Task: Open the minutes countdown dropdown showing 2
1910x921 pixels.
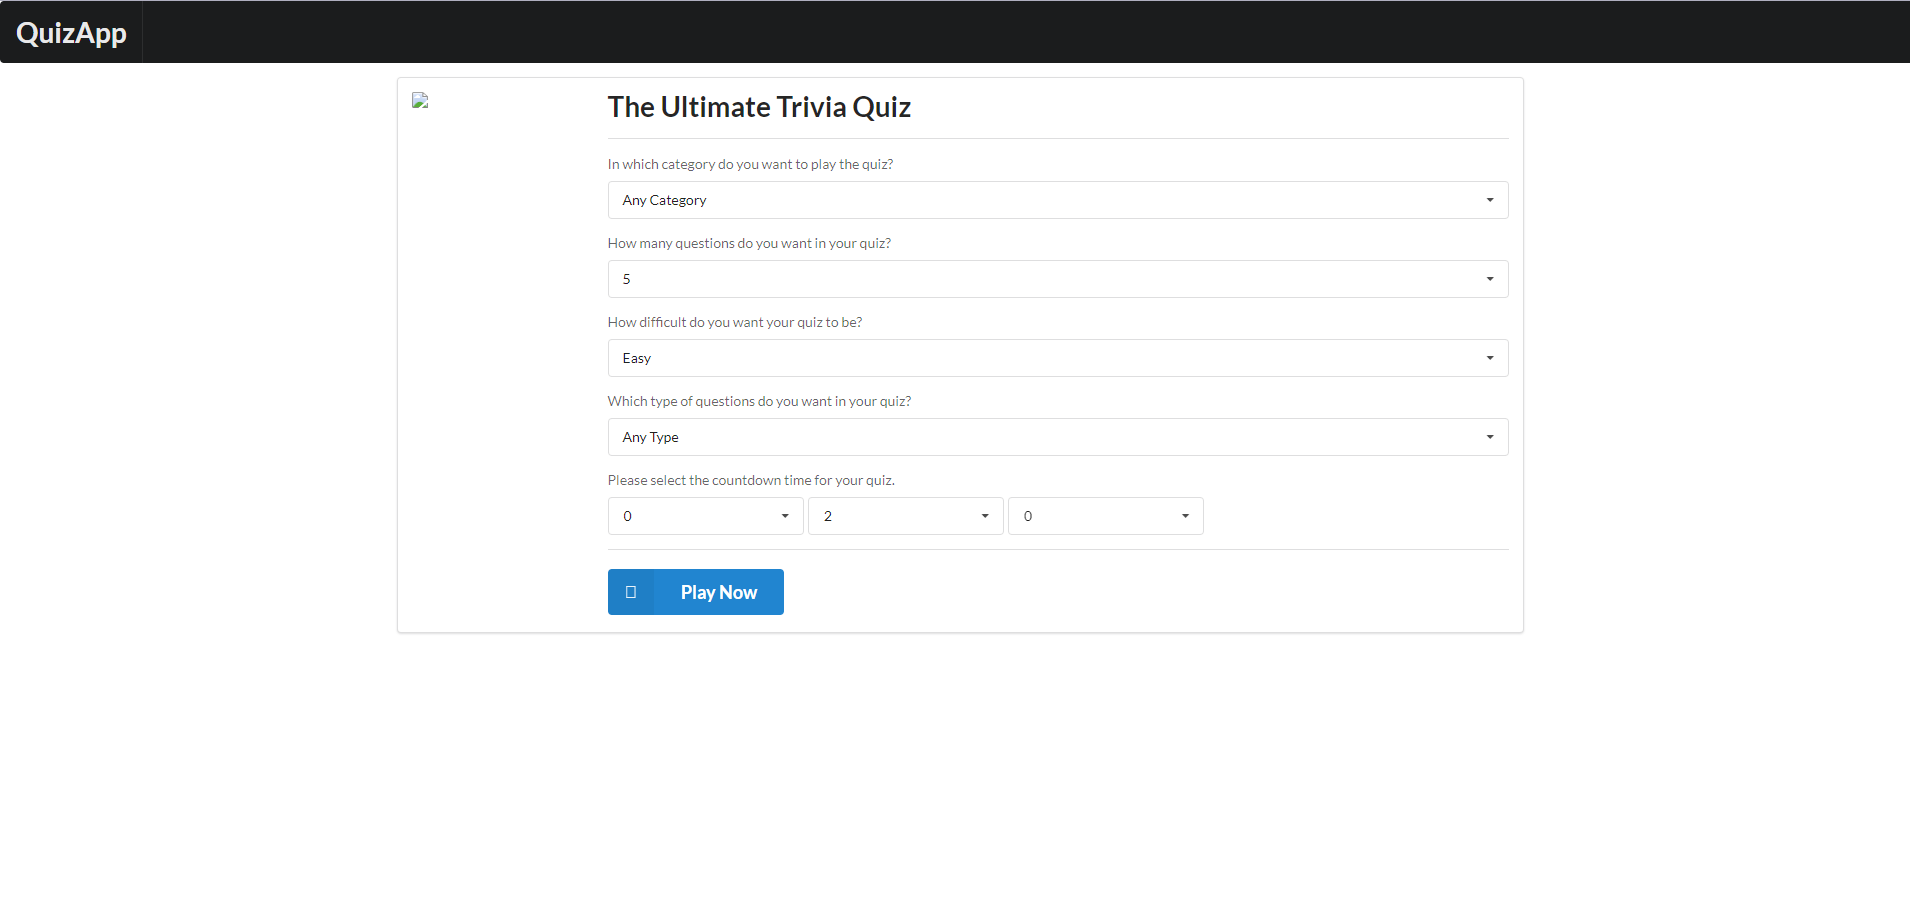Action: pos(906,516)
